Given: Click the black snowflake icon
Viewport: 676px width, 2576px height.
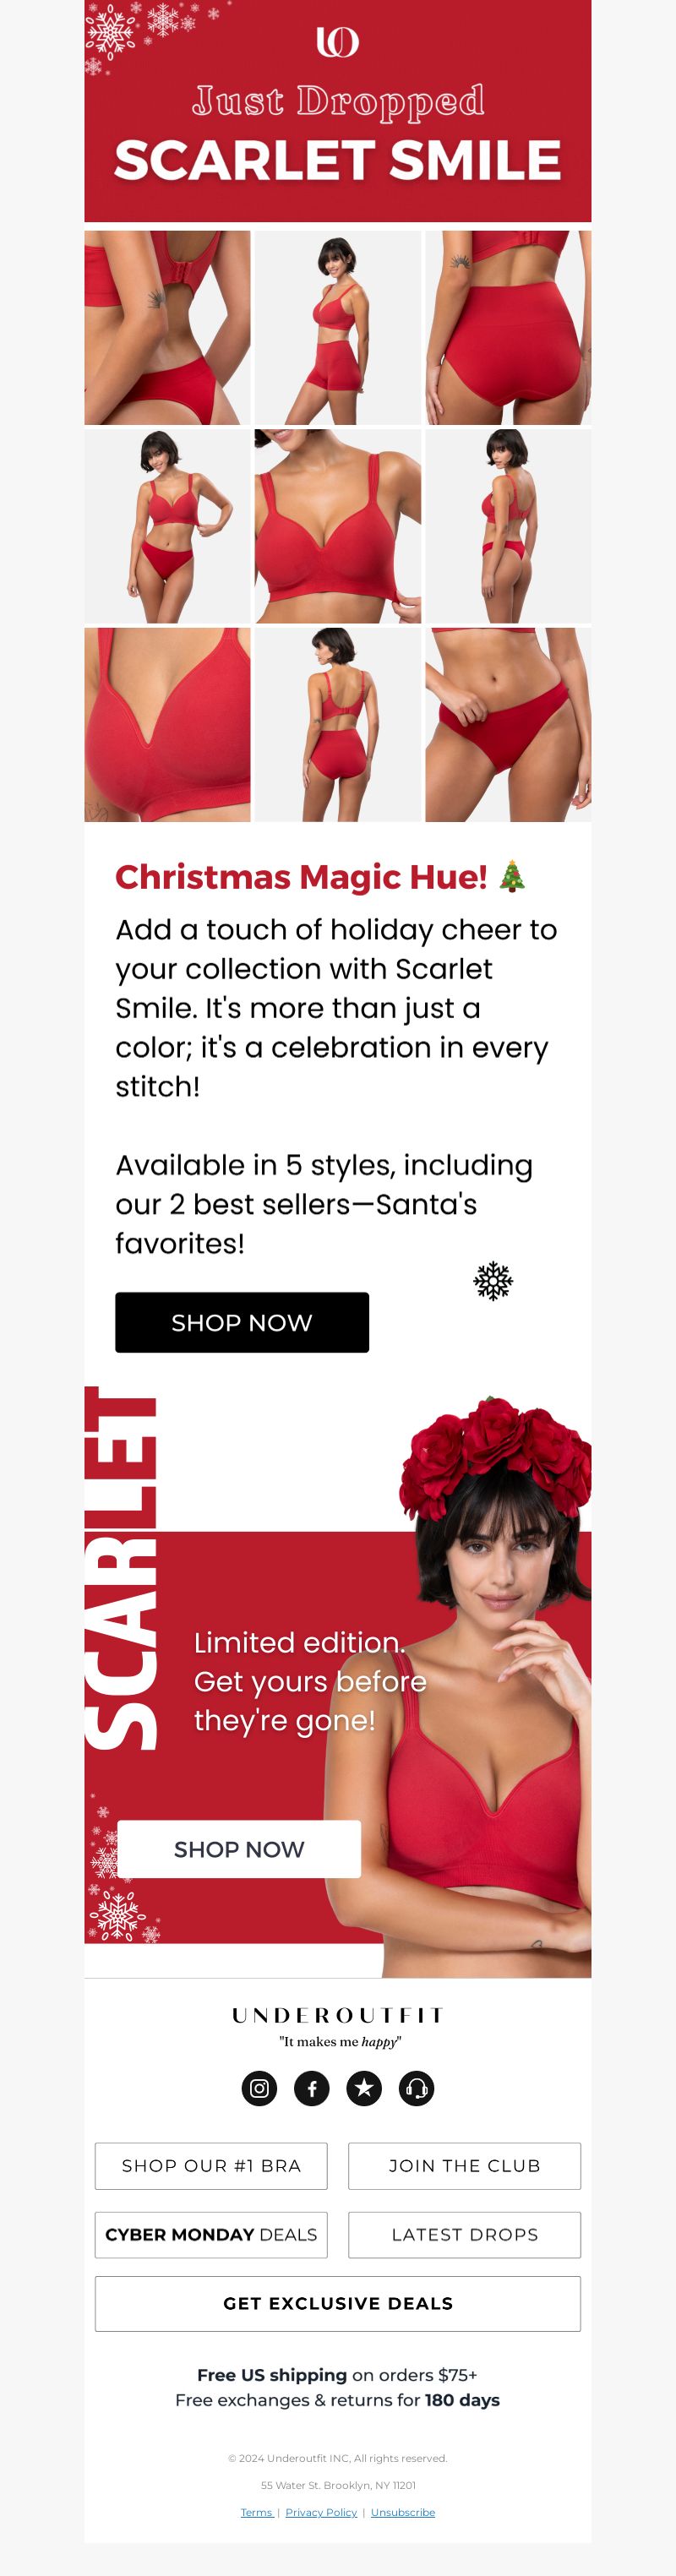Looking at the screenshot, I should (x=493, y=1281).
